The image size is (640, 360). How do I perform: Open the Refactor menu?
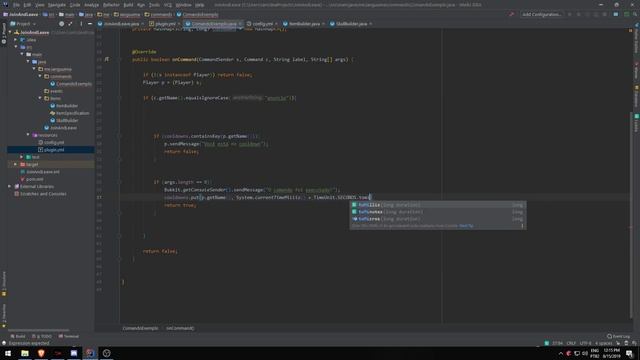click(x=111, y=5)
